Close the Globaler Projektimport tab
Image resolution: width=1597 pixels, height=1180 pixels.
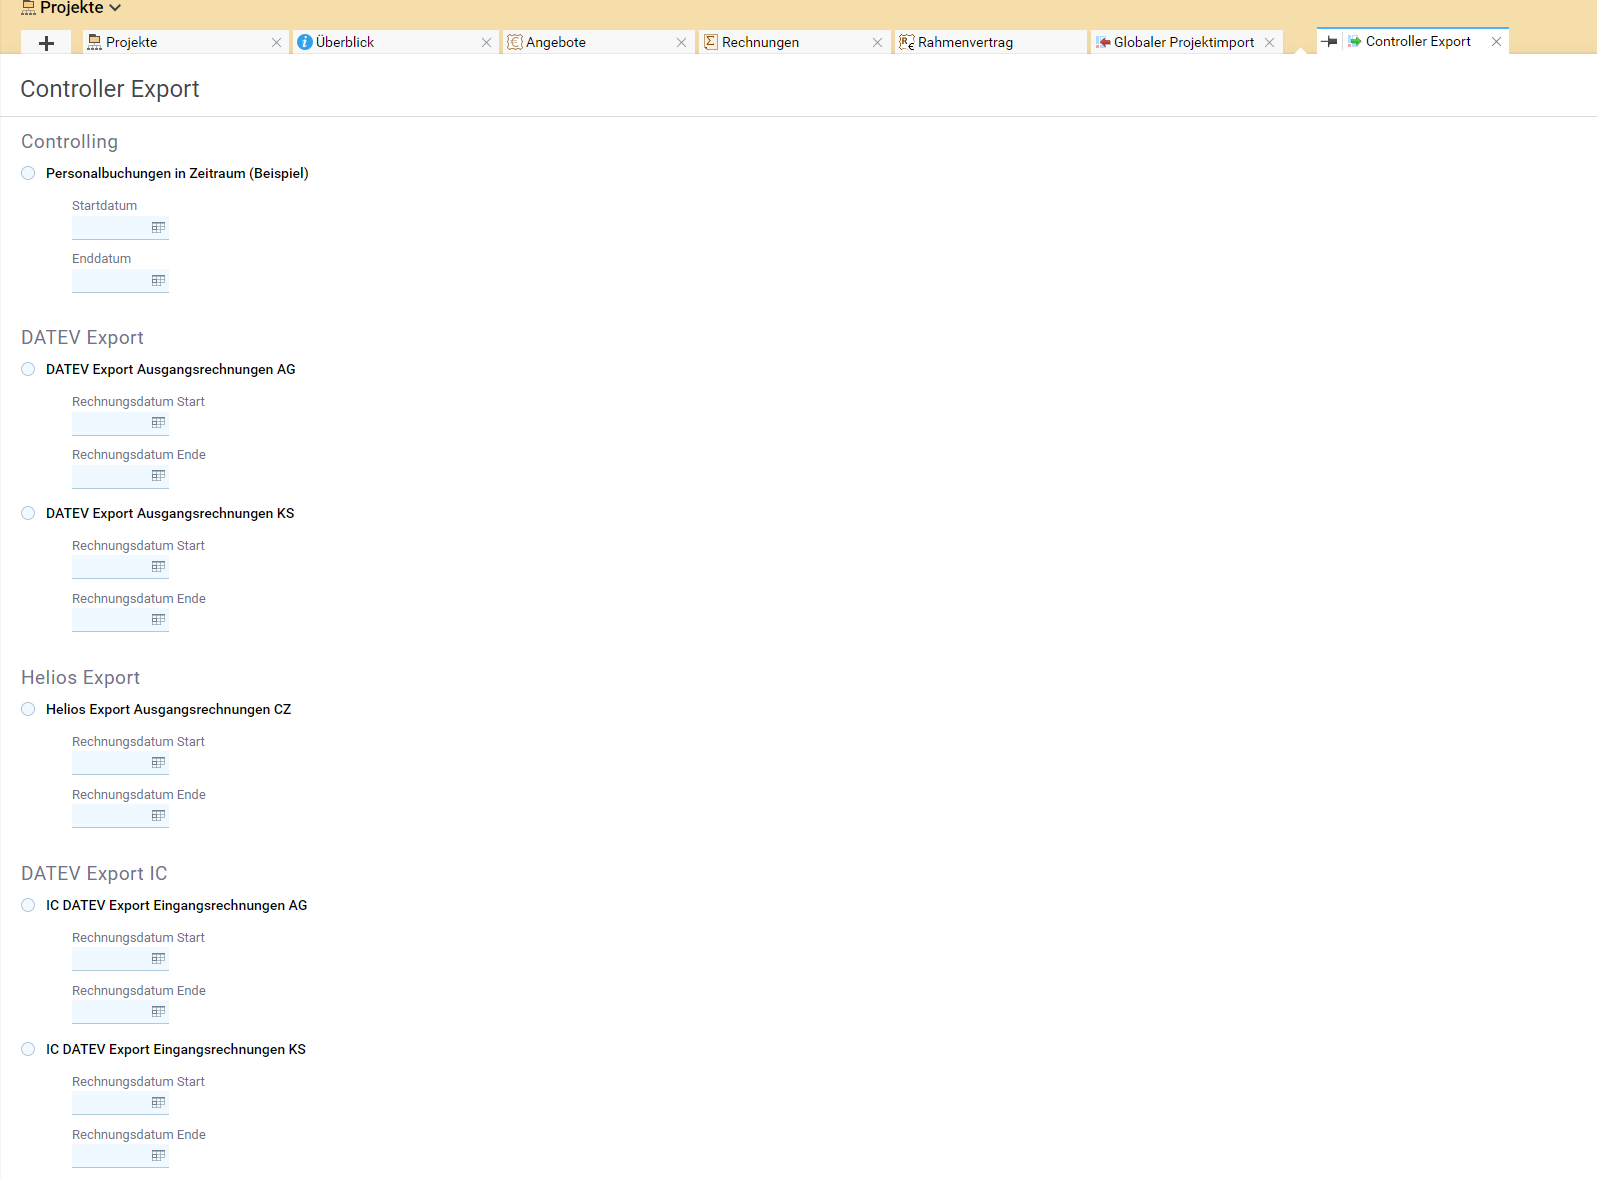(1269, 42)
